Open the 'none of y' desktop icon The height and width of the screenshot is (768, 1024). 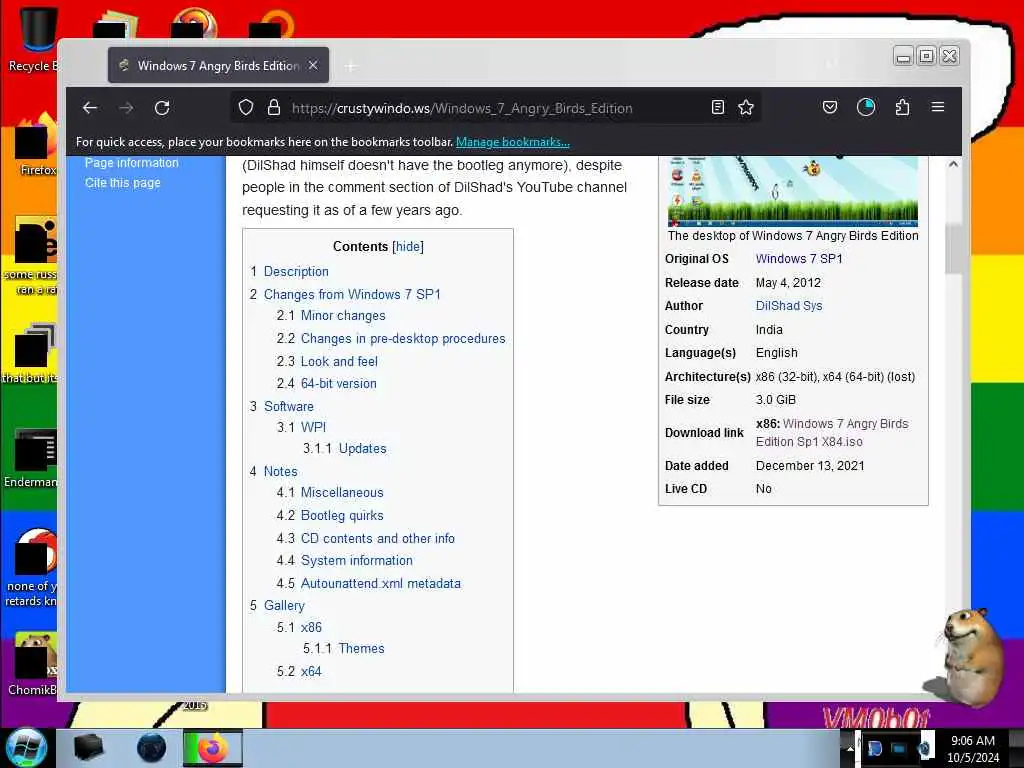click(33, 568)
